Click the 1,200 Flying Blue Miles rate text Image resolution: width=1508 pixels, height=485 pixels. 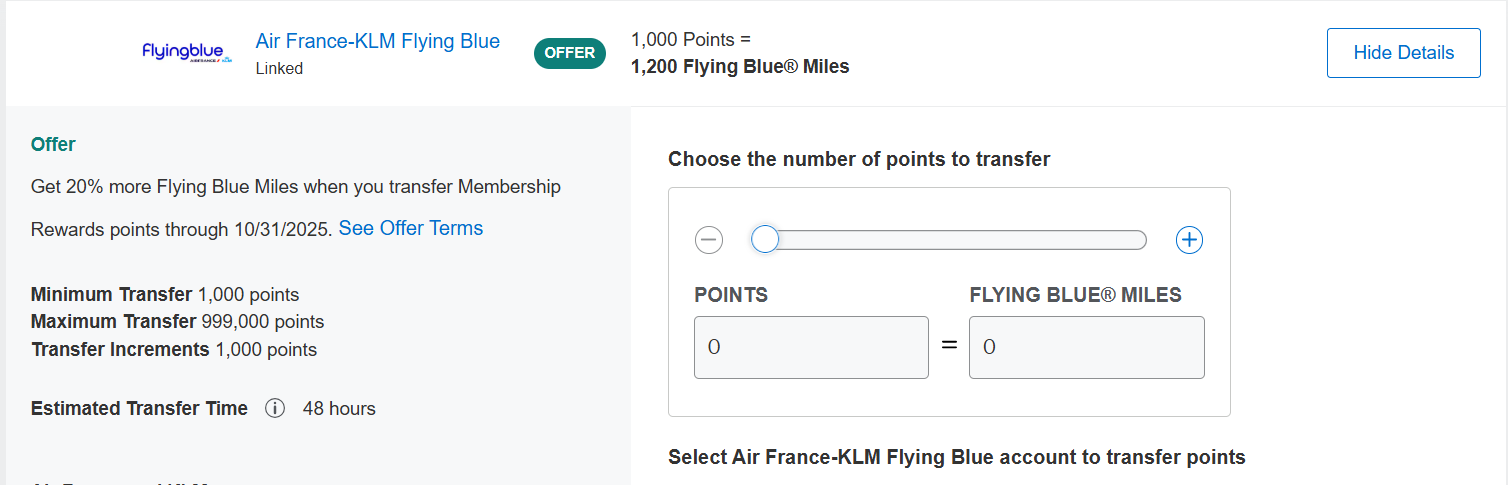(x=740, y=67)
